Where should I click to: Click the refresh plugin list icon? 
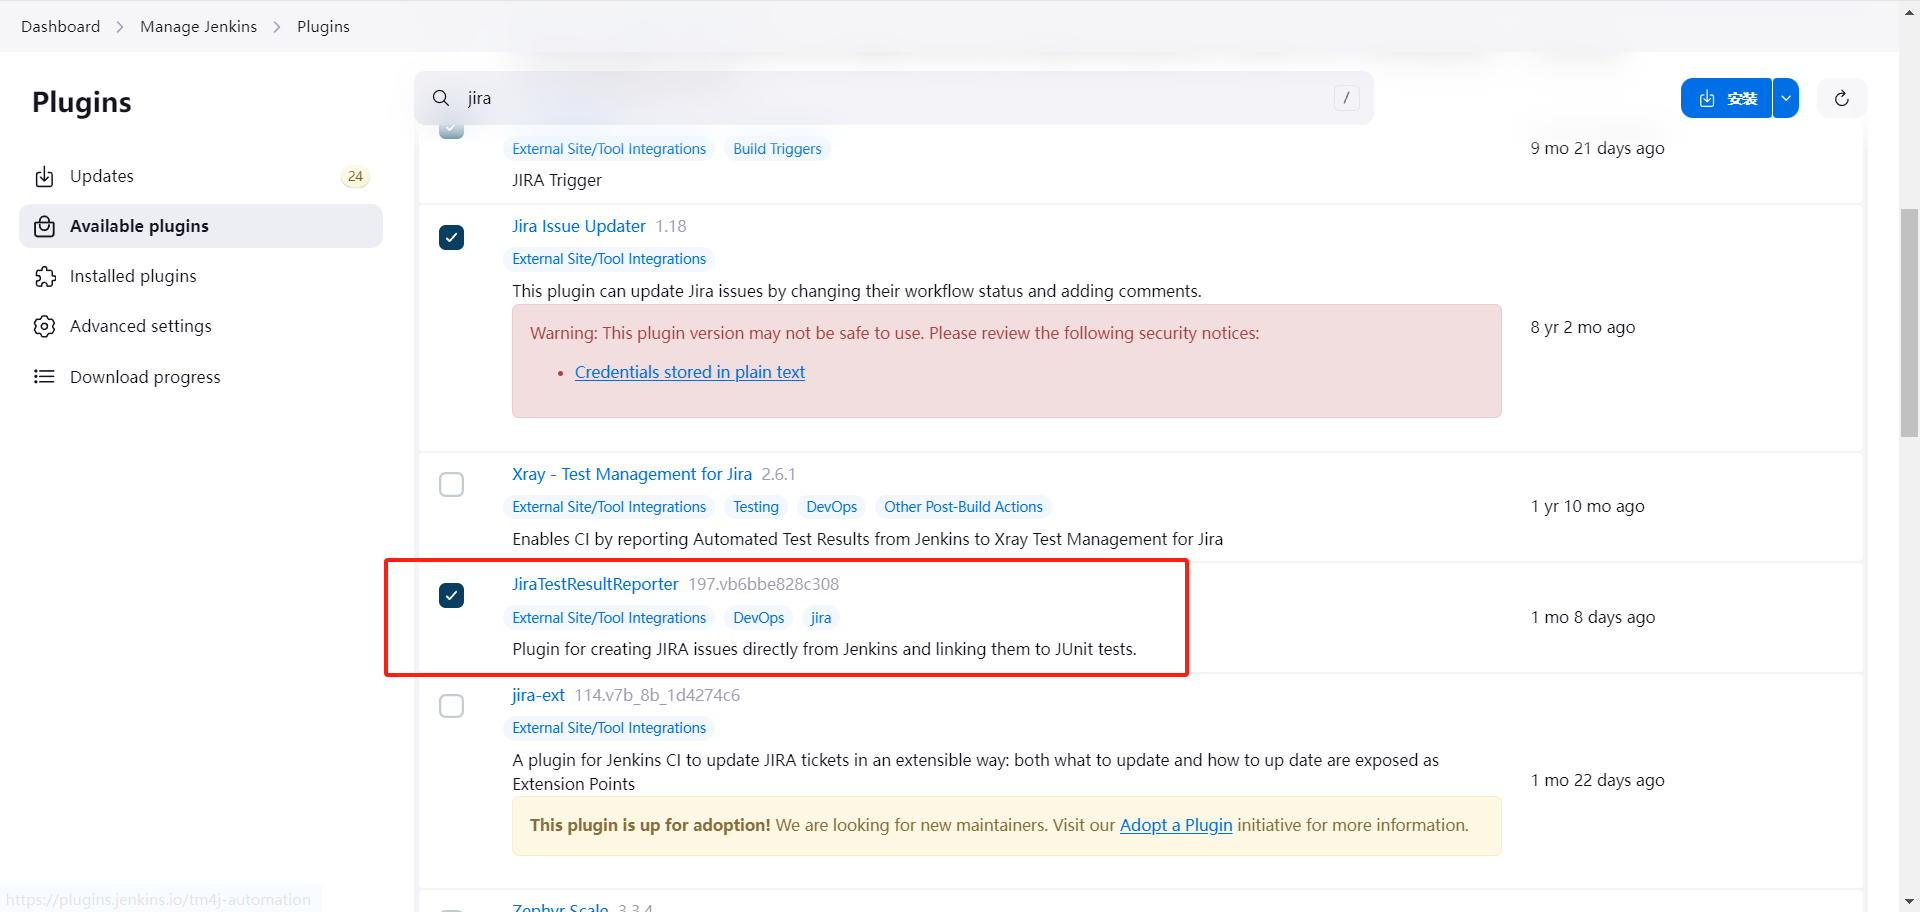coord(1842,98)
